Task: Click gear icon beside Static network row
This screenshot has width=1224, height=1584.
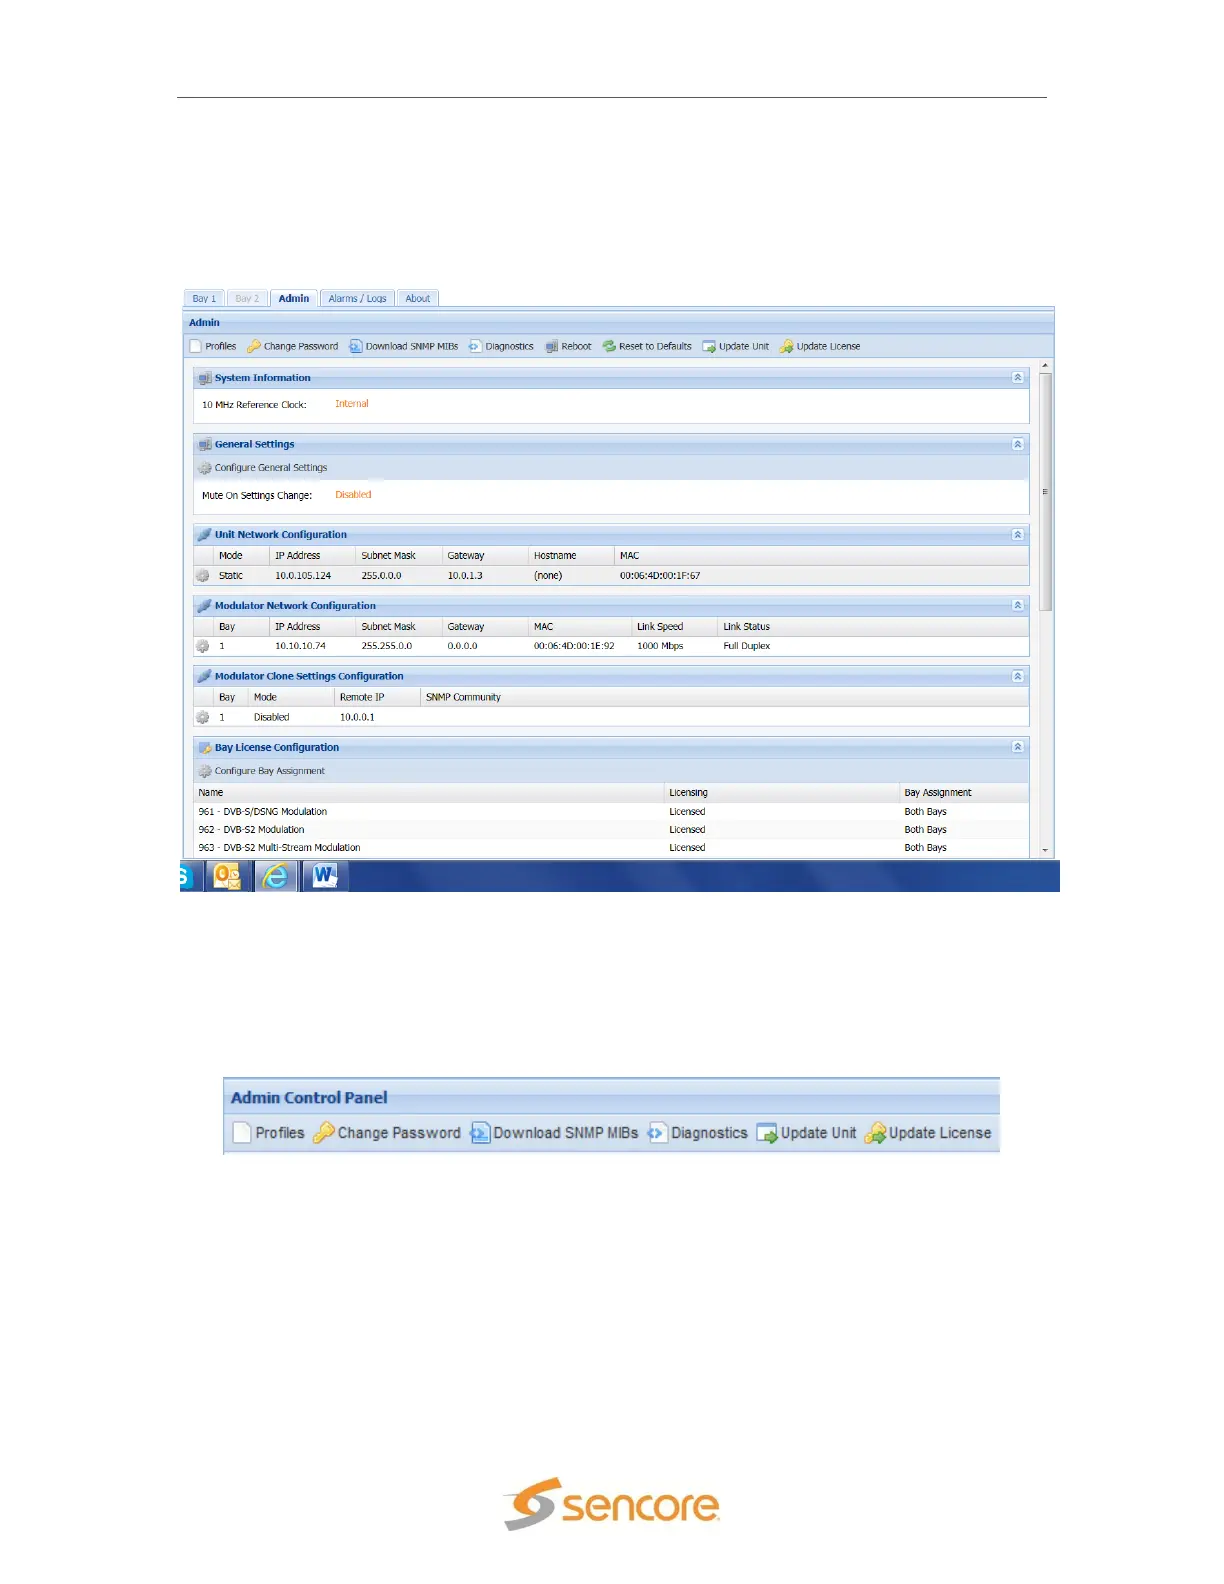Action: point(203,576)
